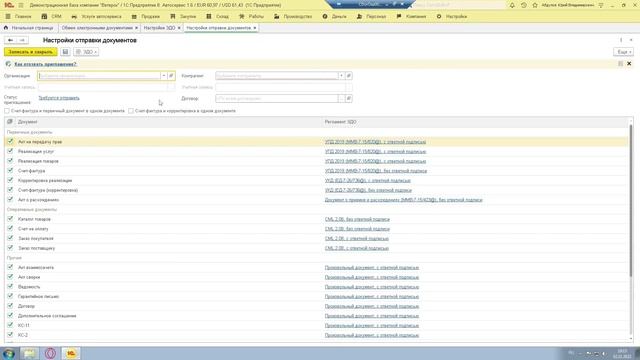Close the Обмен электронными документами tab
Viewport: 640px width, 360px height.
[136, 28]
